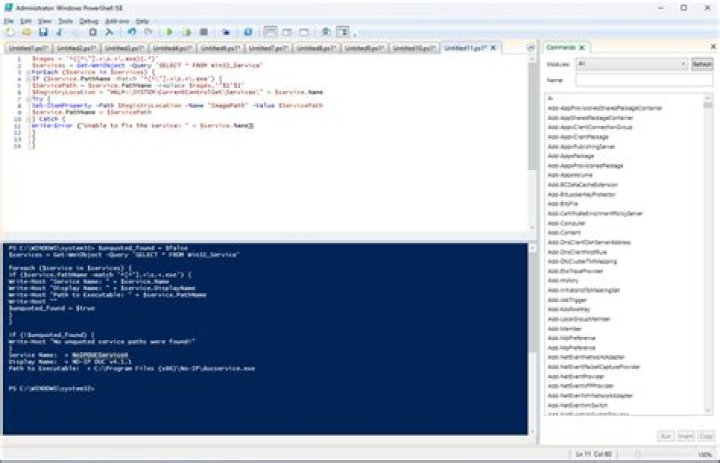Image resolution: width=720 pixels, height=463 pixels.
Task: Click the script pane vertical scrollbar
Action: [x=532, y=115]
